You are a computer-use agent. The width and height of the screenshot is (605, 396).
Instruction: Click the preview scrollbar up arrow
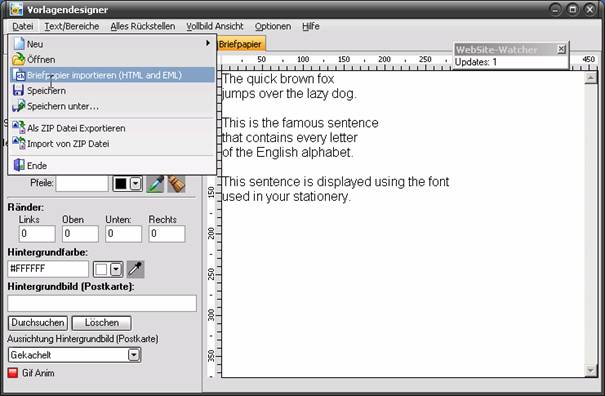(590, 78)
